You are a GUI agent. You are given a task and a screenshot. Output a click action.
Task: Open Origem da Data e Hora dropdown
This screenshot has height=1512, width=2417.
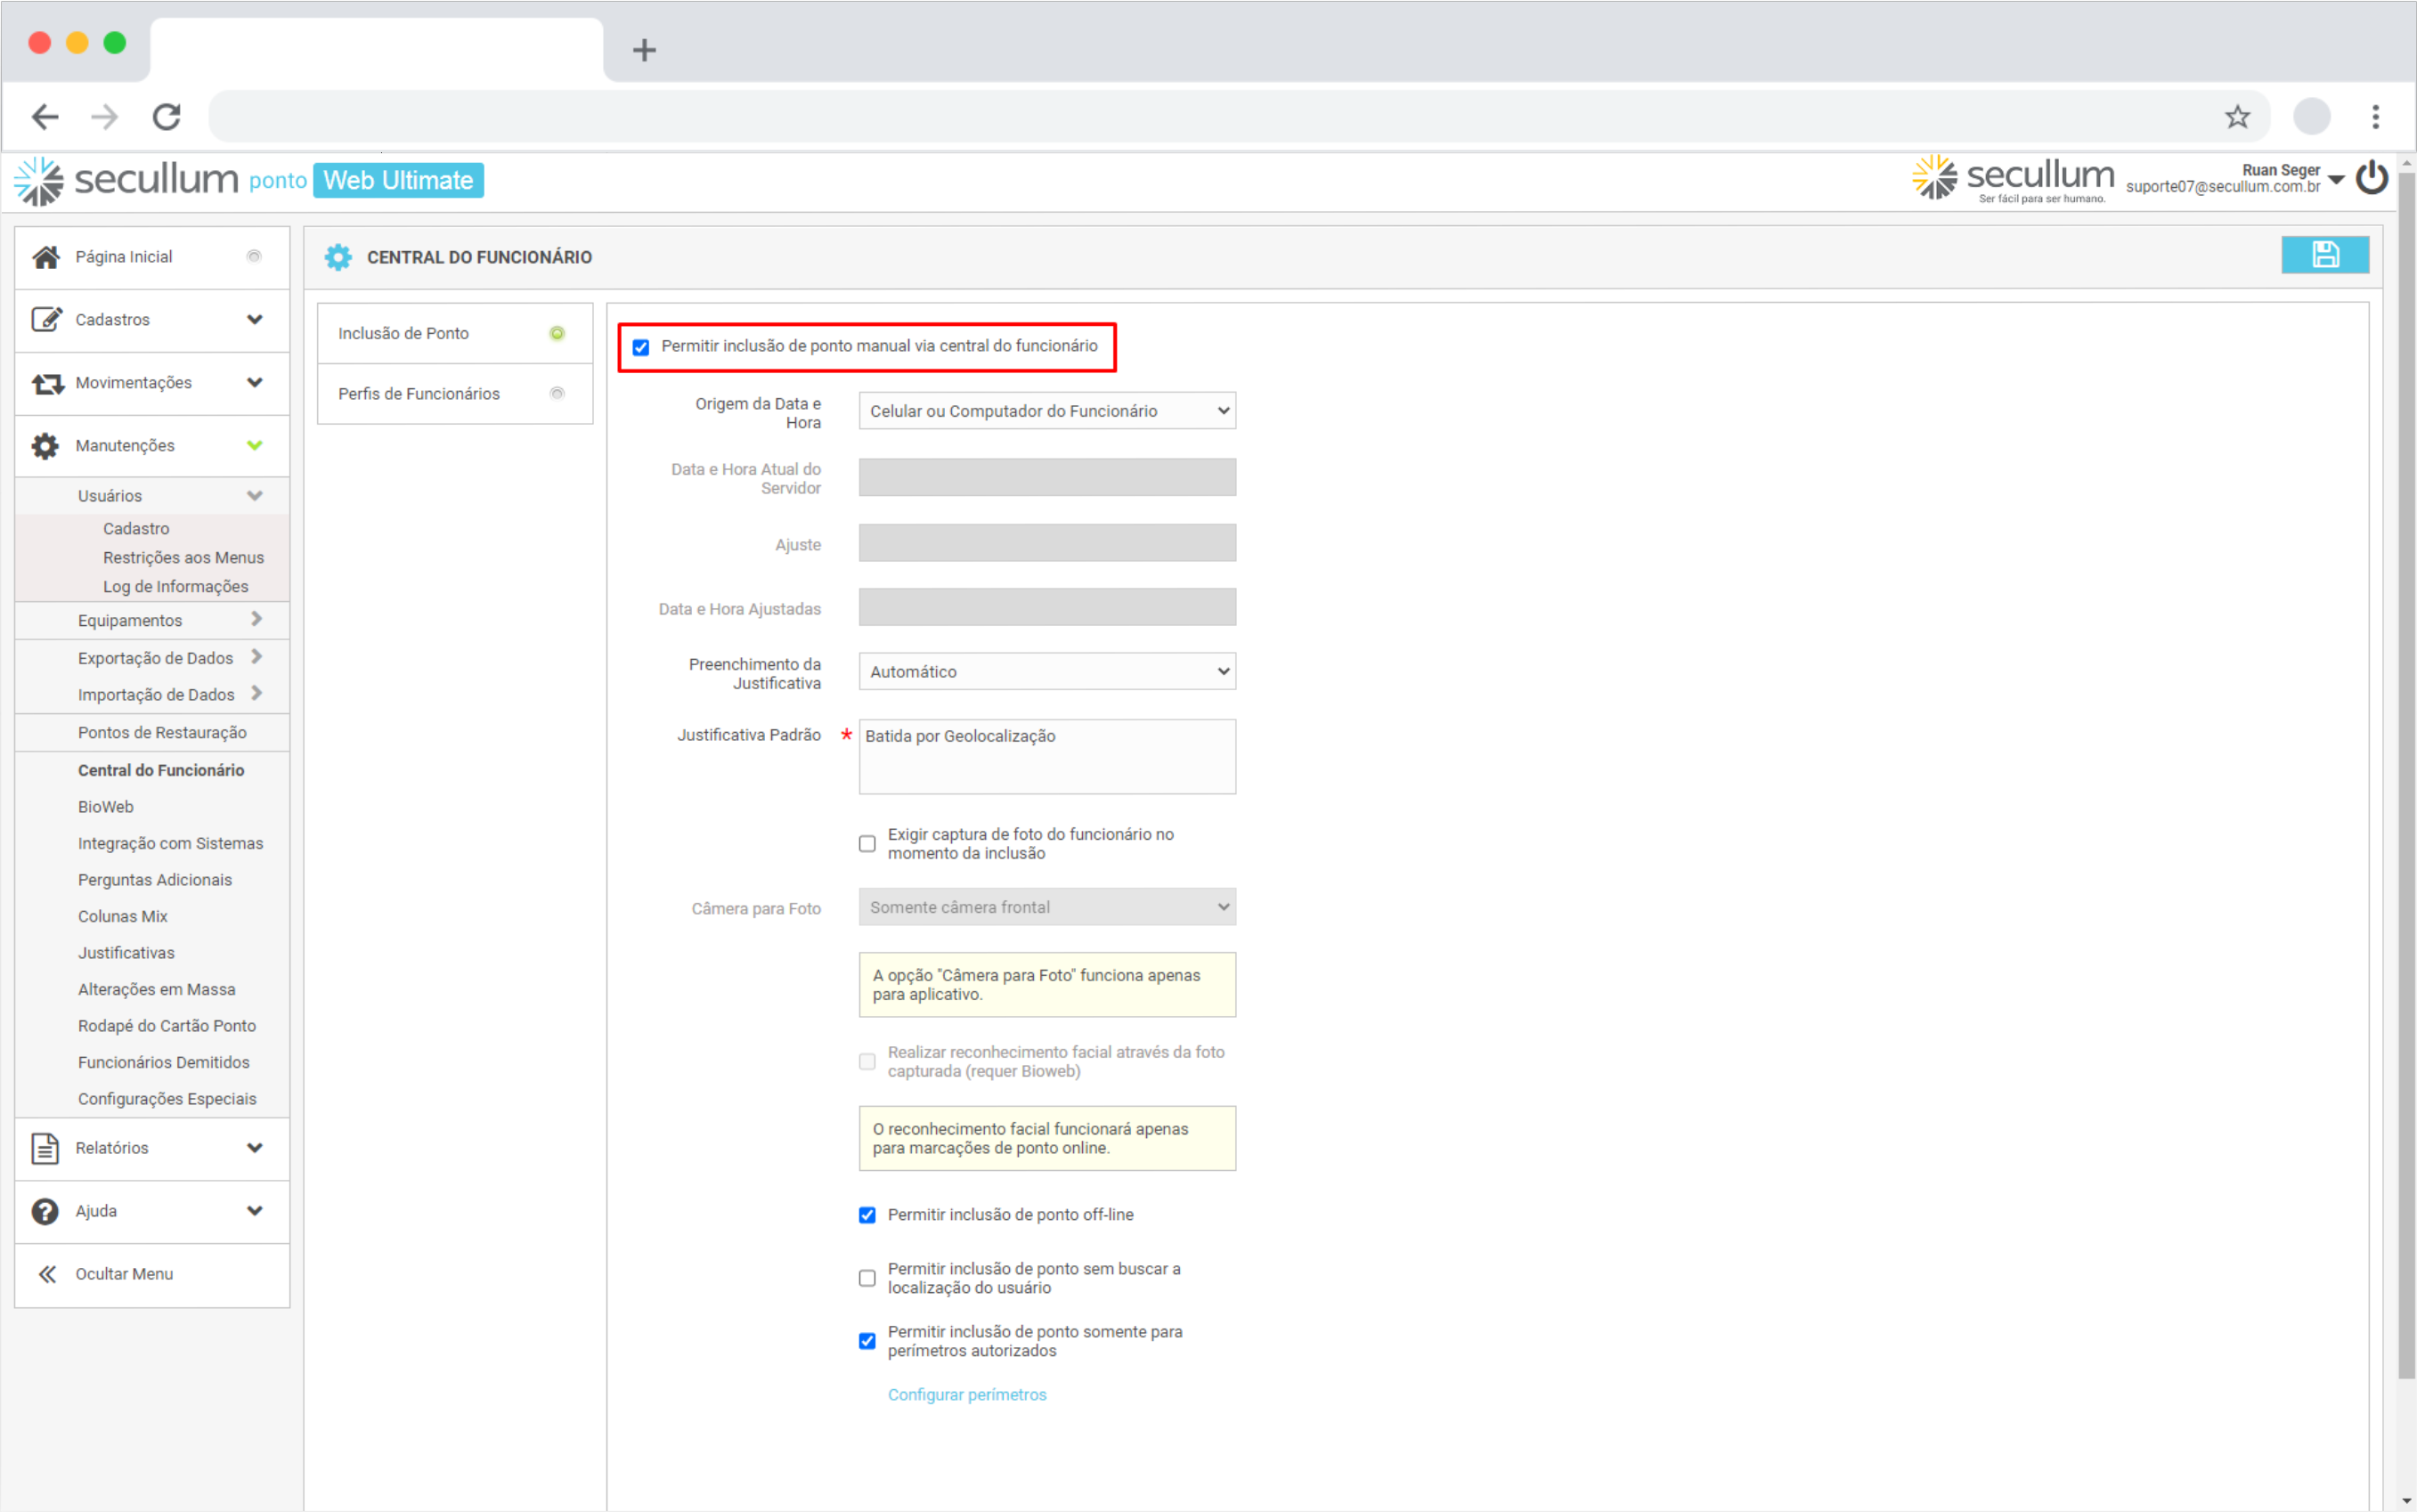(1046, 411)
